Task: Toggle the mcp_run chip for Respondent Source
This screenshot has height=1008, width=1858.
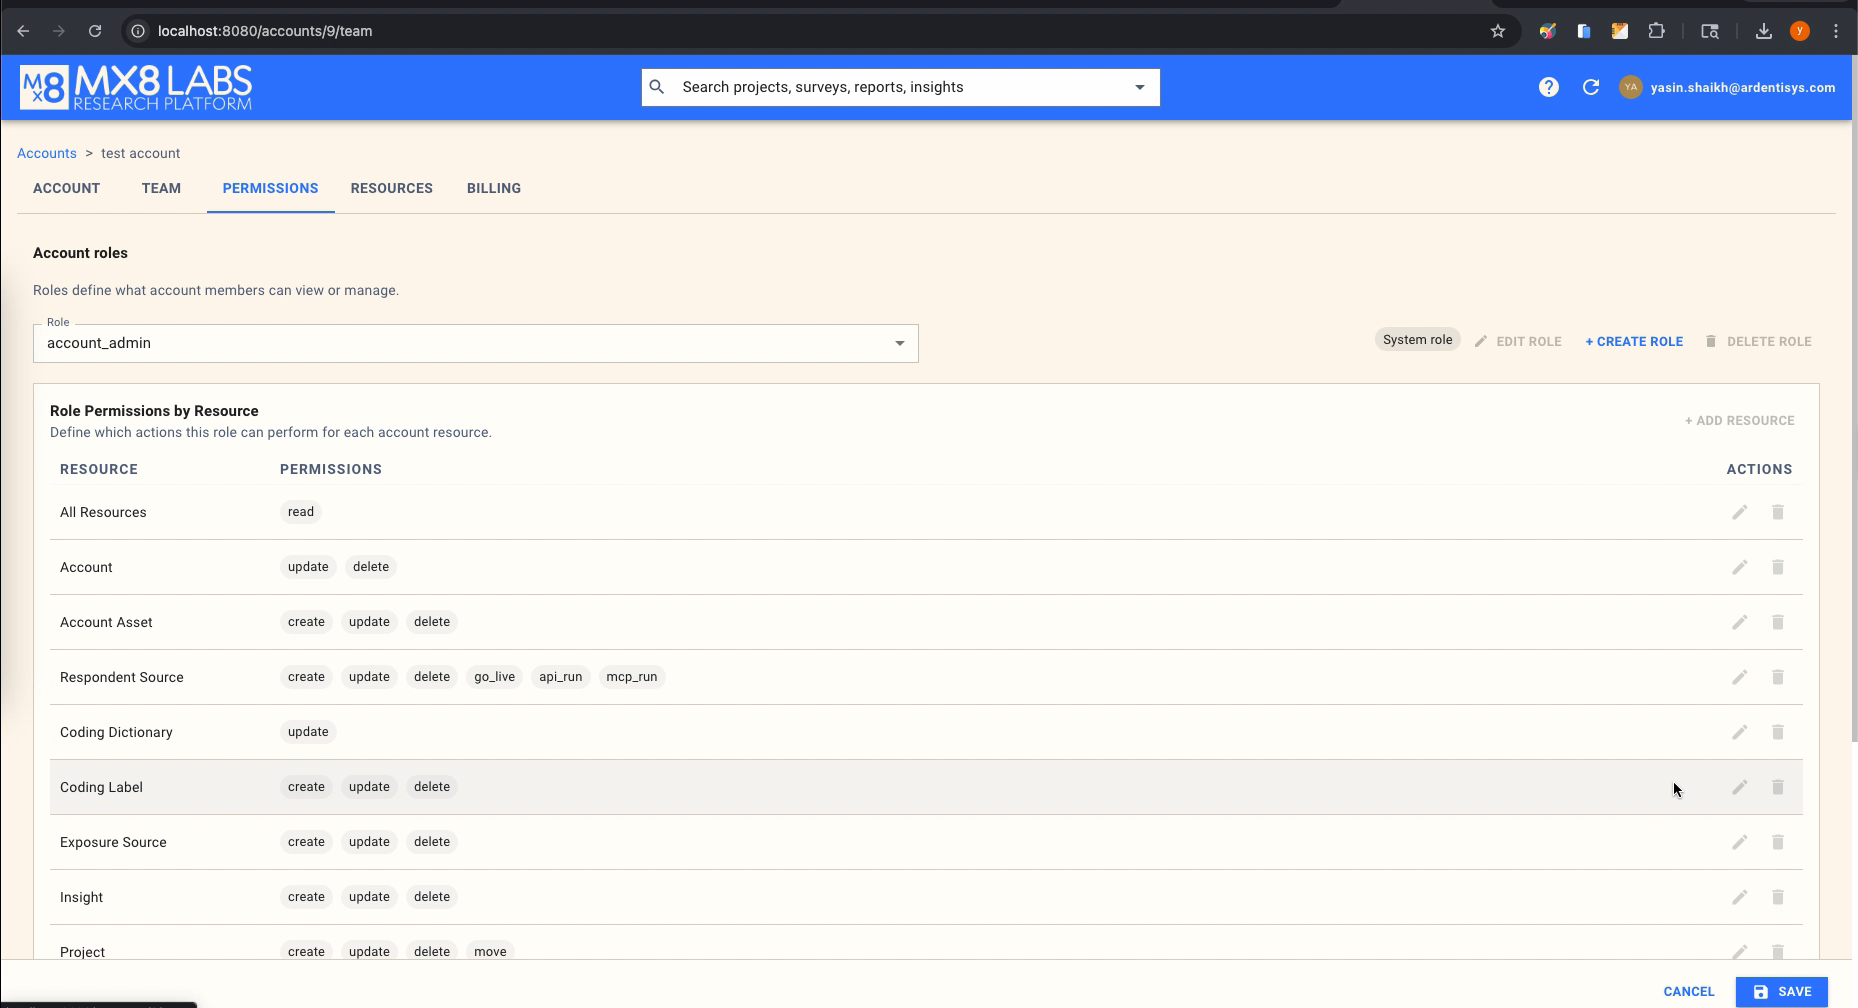Action: (632, 677)
